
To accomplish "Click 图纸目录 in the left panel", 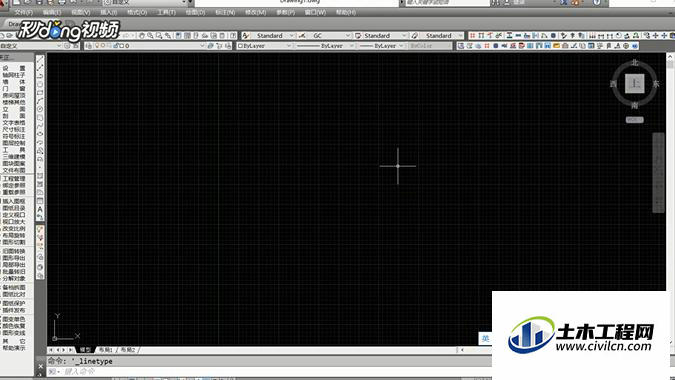I will pos(14,208).
